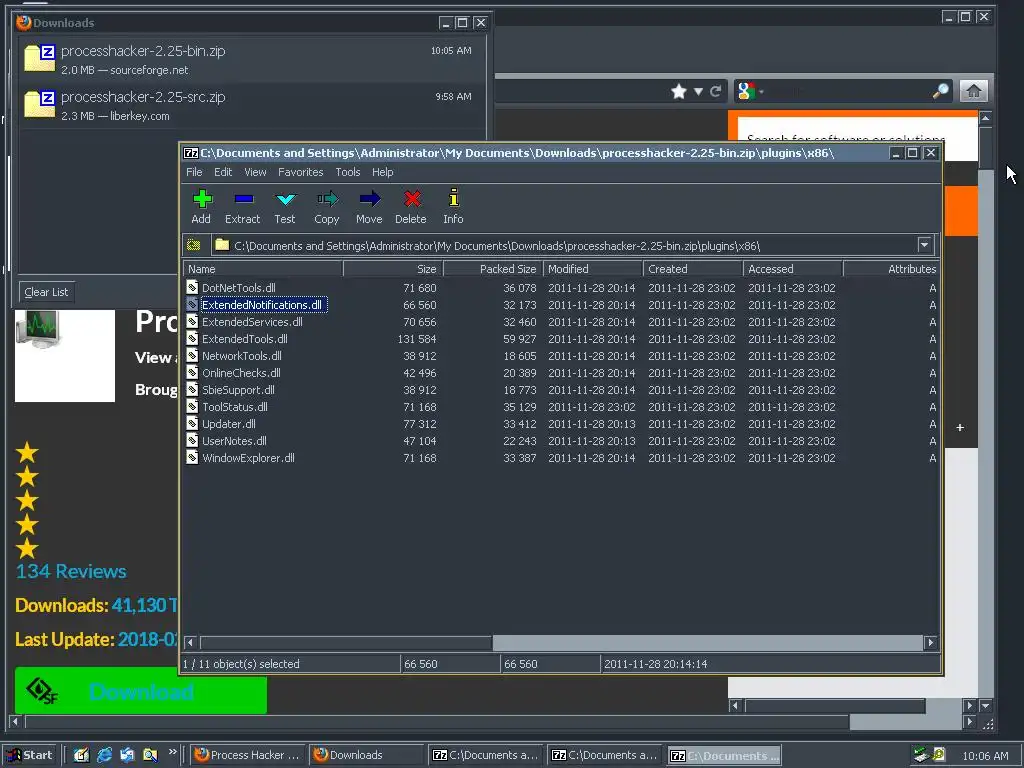Click the NetworkTools.dll file icon
Image resolution: width=1024 pixels, height=768 pixels.
coord(192,355)
